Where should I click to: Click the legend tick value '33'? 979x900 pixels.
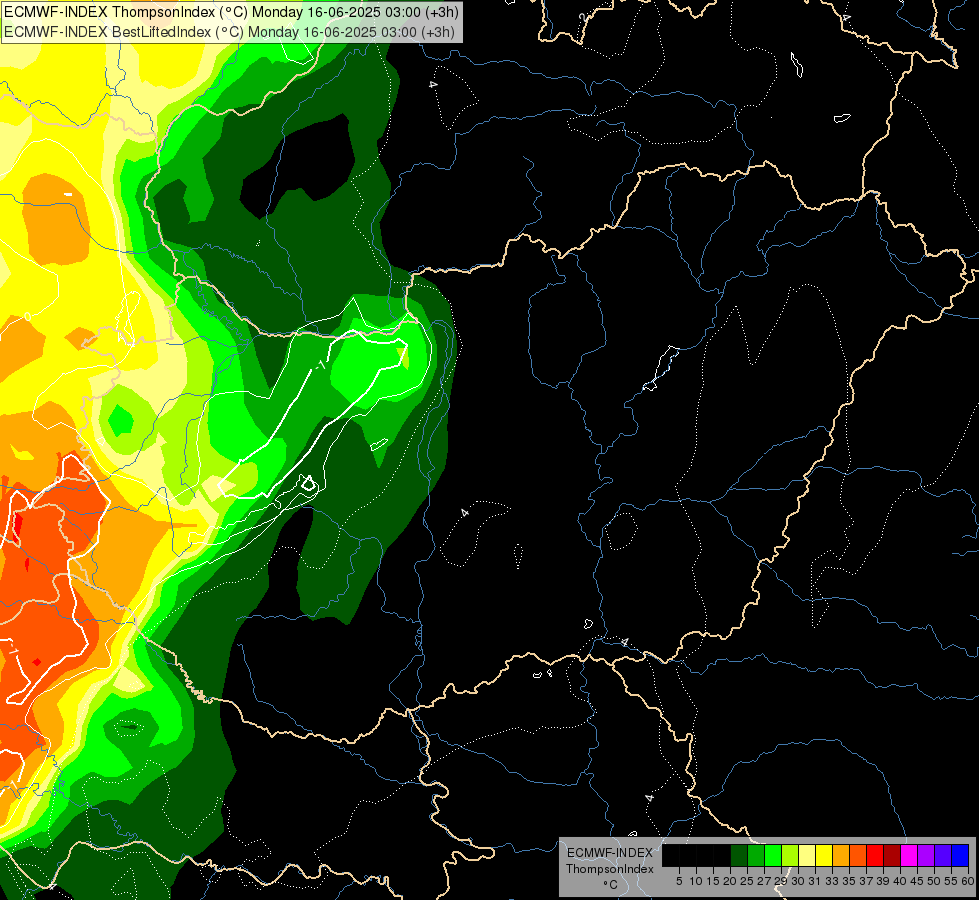point(832,881)
